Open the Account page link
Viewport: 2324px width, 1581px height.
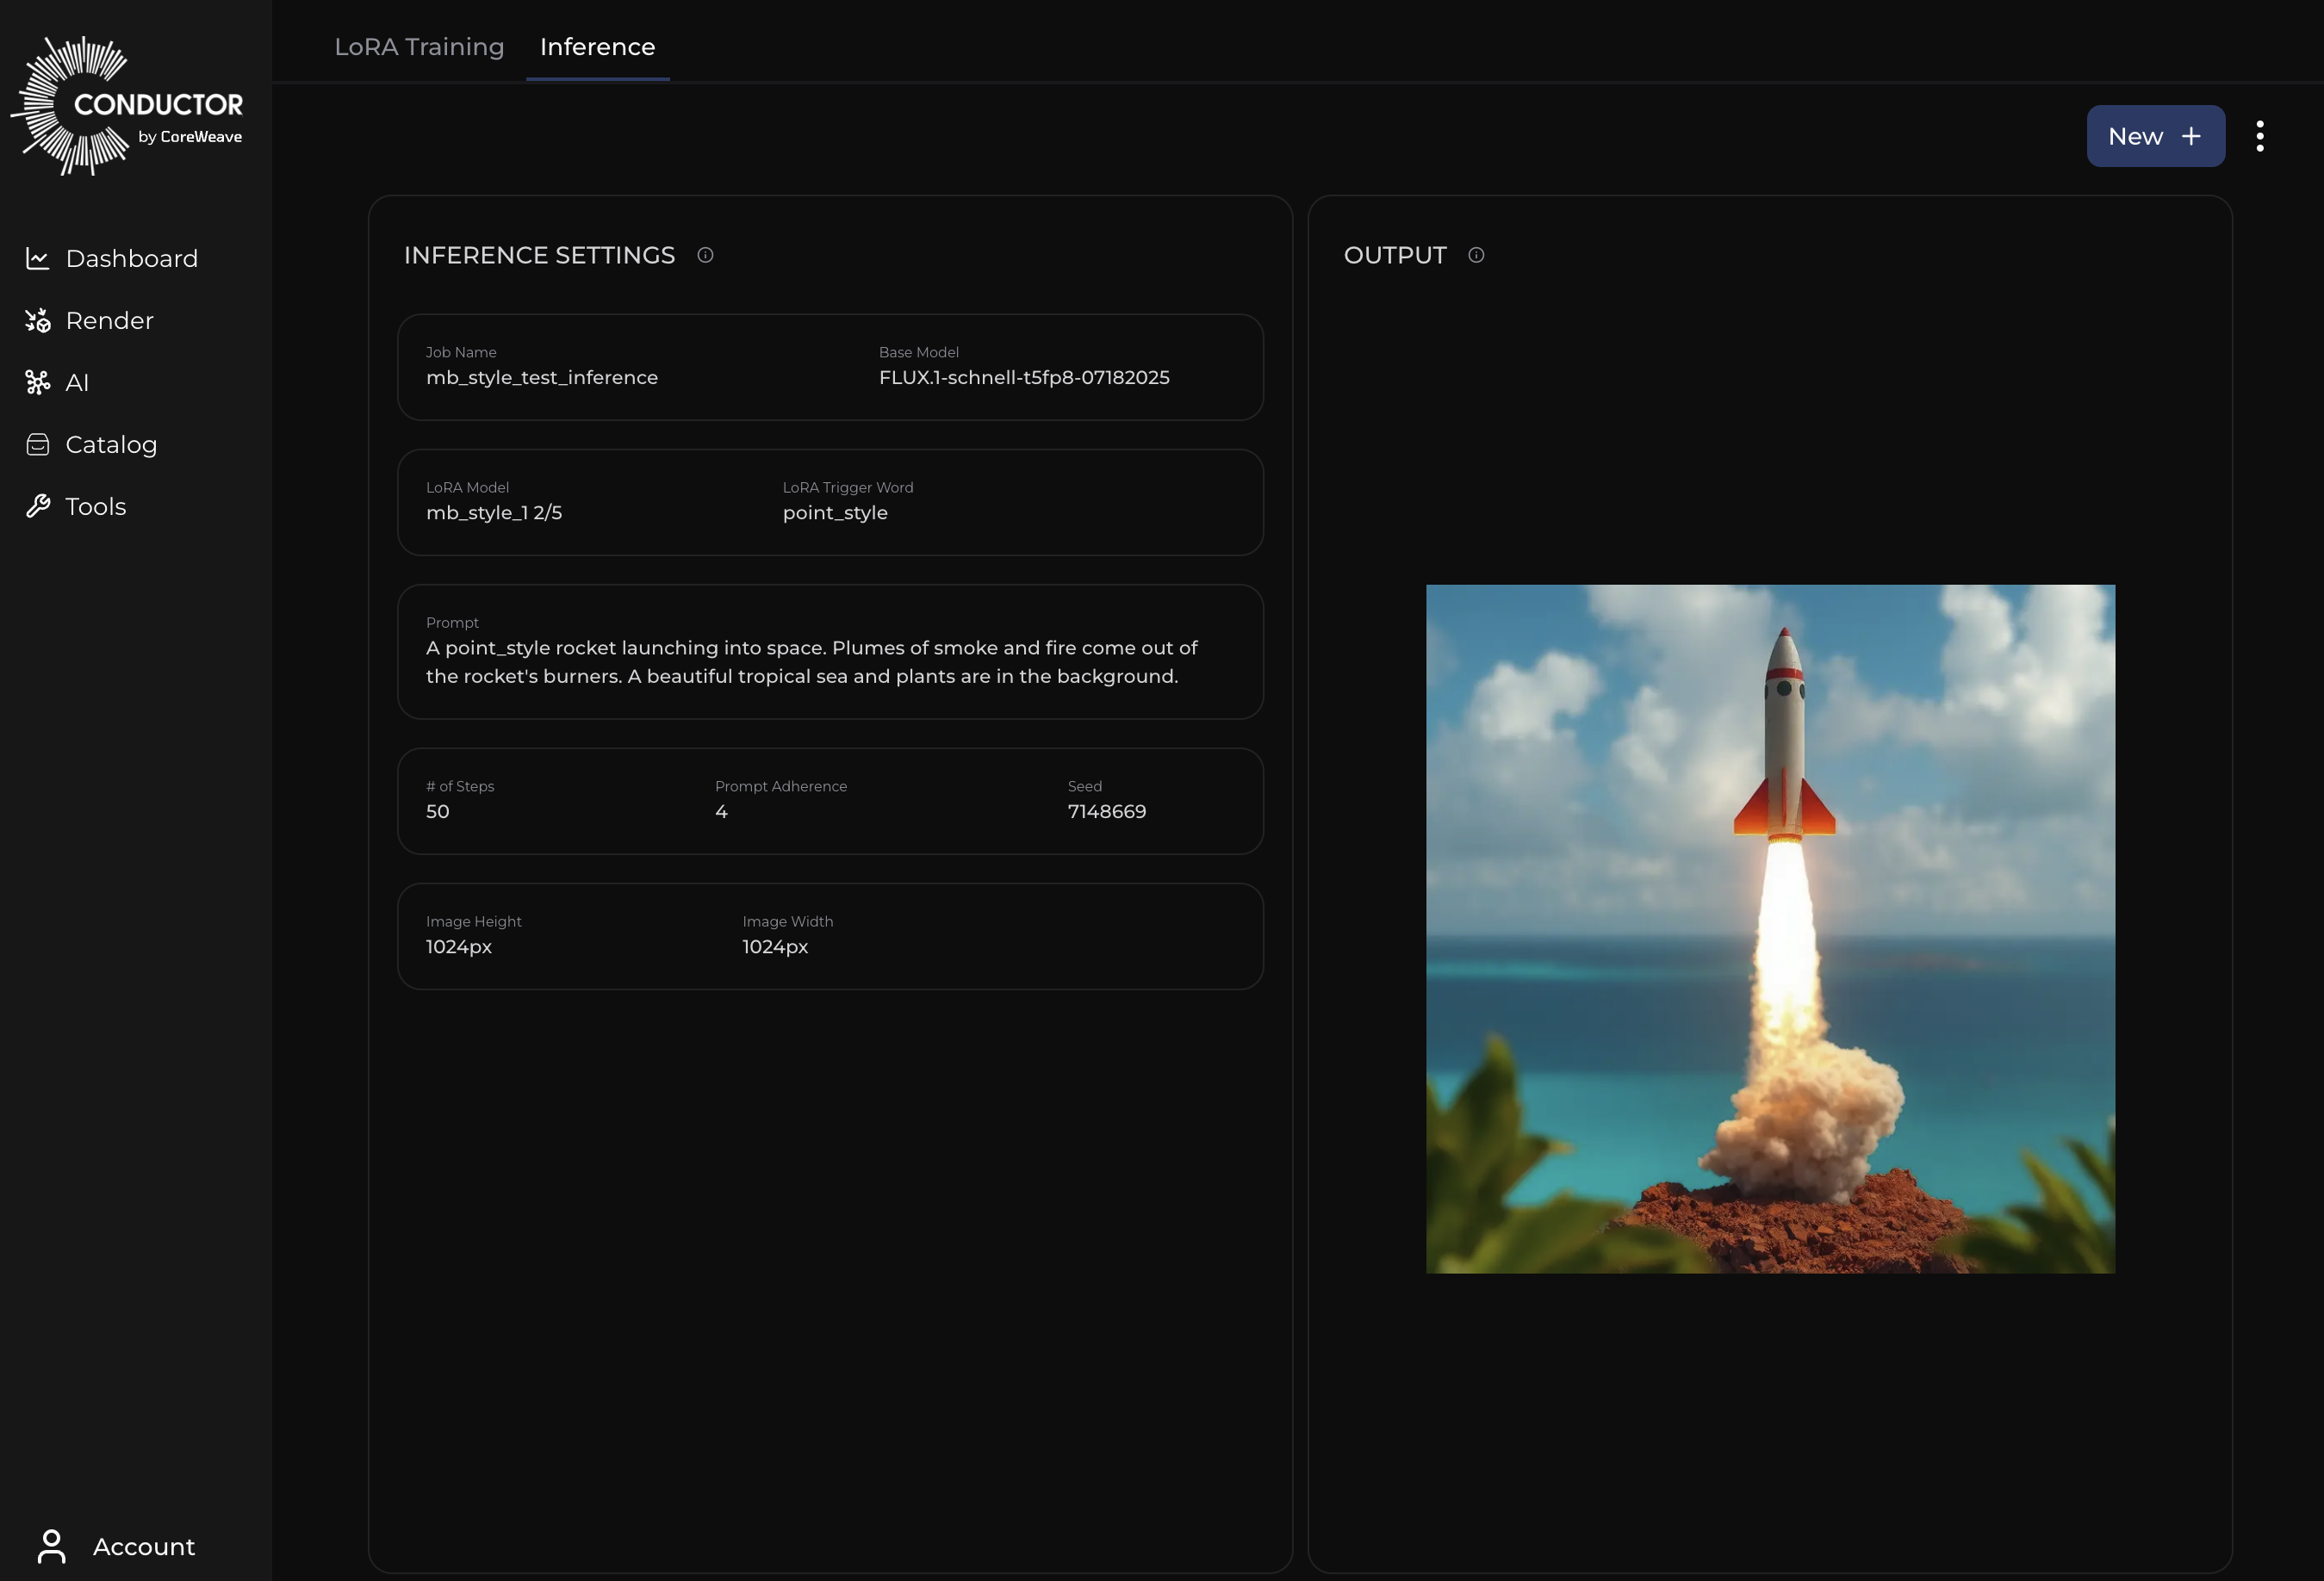click(x=144, y=1546)
